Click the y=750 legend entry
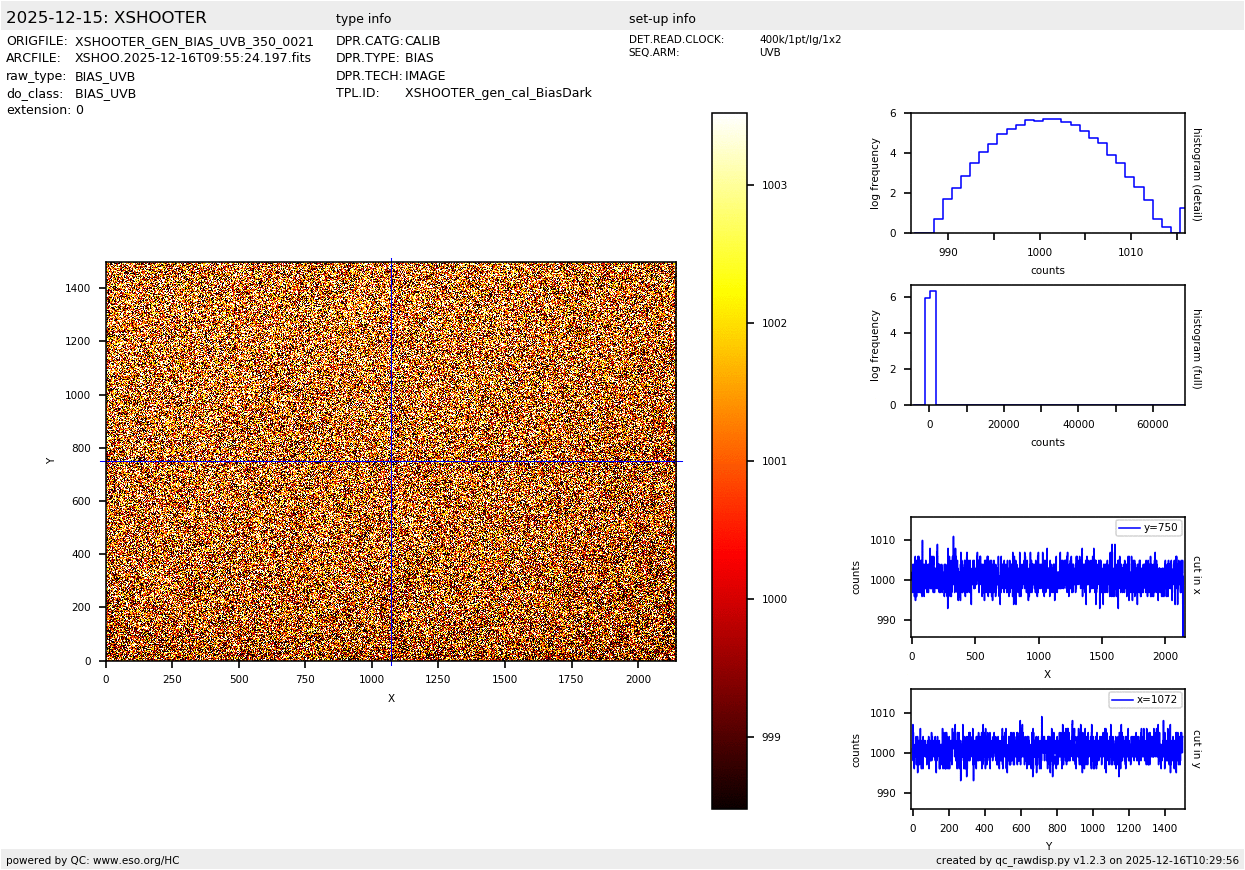Screen dimensions: 1245x870 1148,528
